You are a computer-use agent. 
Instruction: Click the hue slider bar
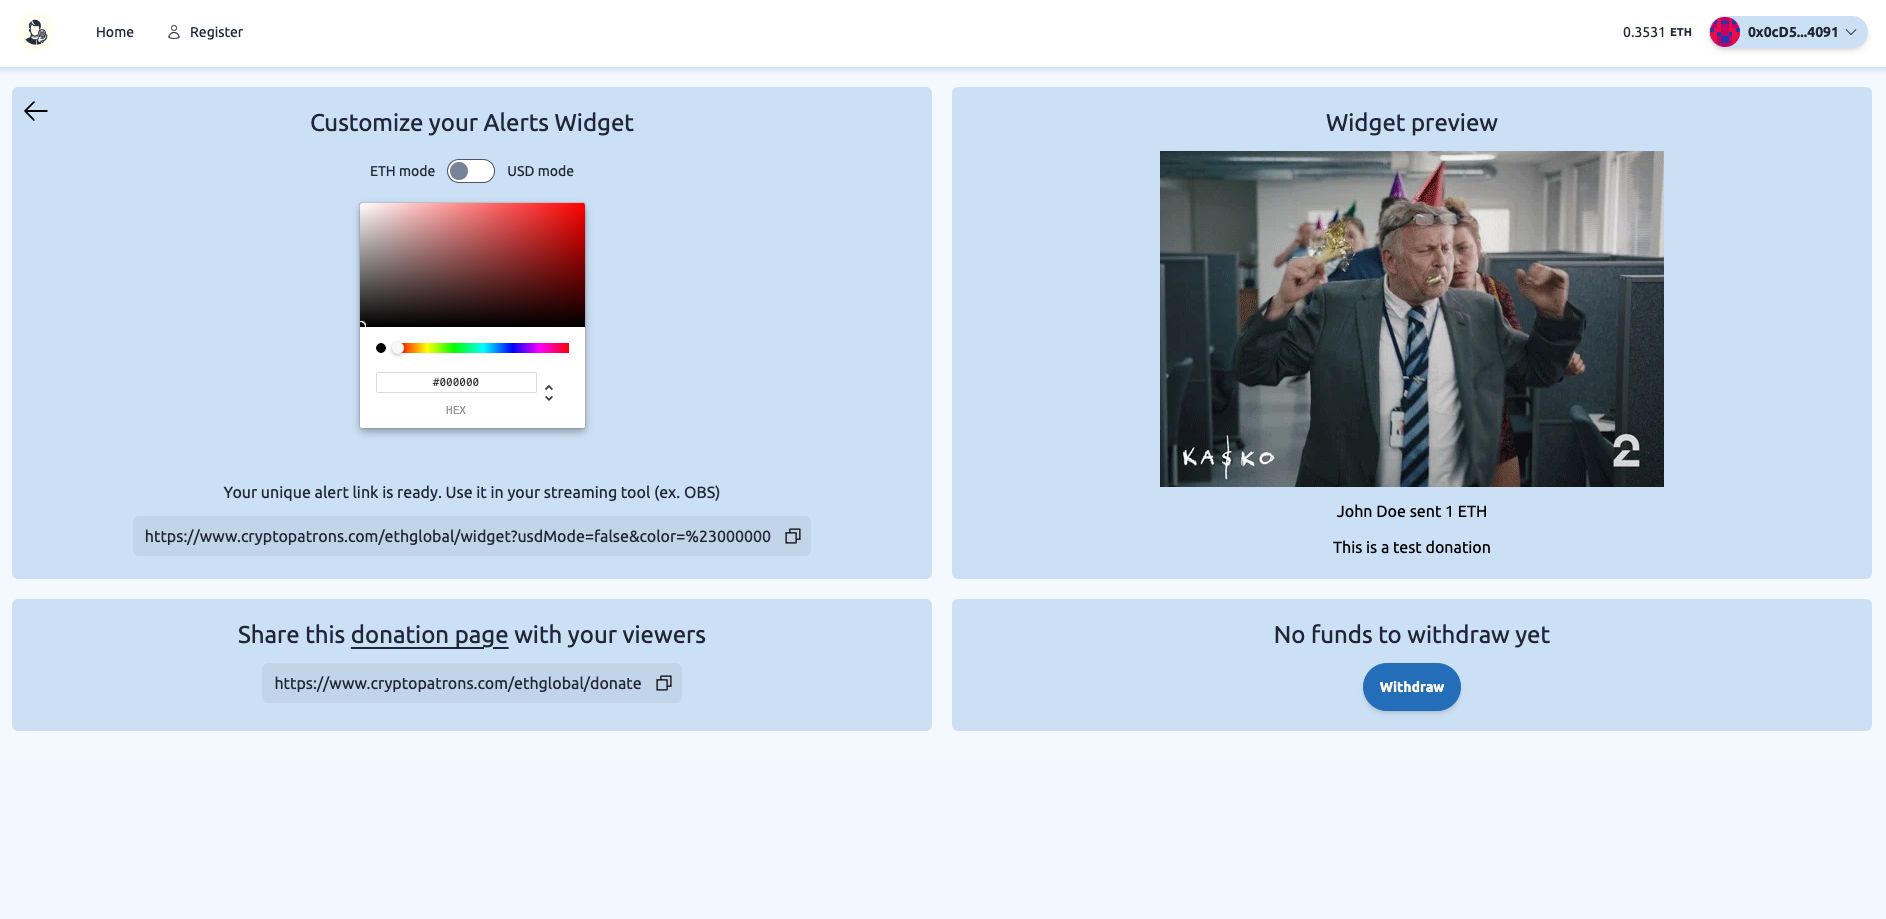coord(481,348)
